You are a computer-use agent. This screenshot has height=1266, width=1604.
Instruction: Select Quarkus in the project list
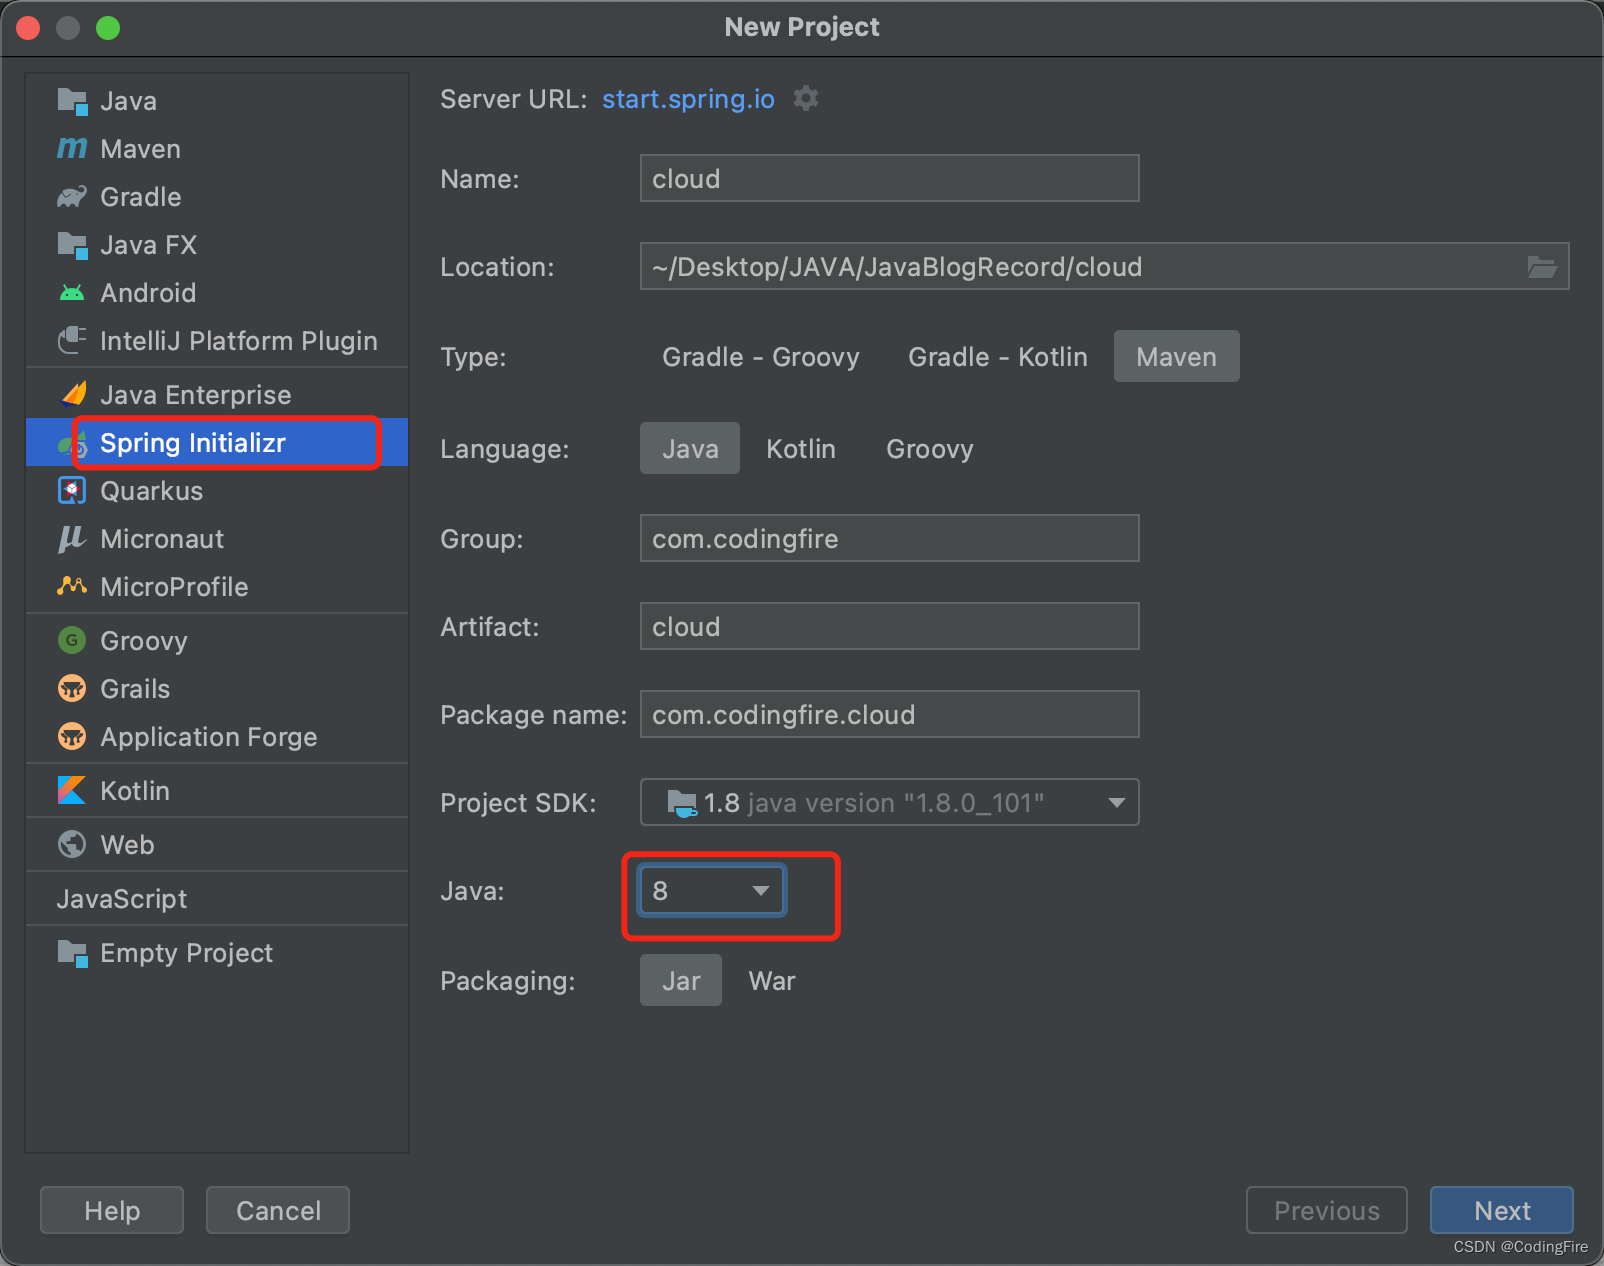click(217, 491)
